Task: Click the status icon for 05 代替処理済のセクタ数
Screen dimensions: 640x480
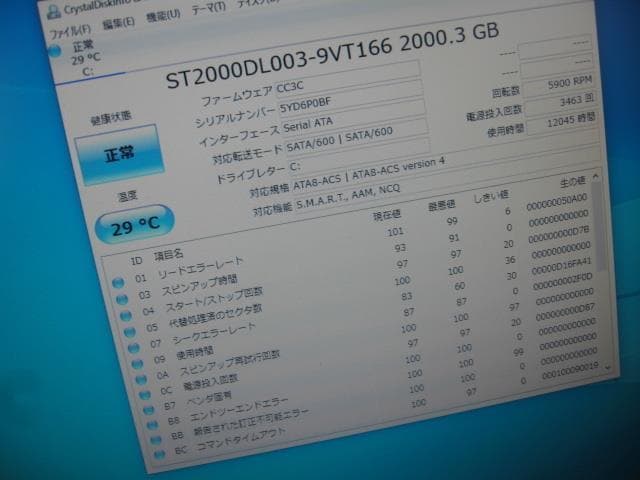Action: point(130,332)
